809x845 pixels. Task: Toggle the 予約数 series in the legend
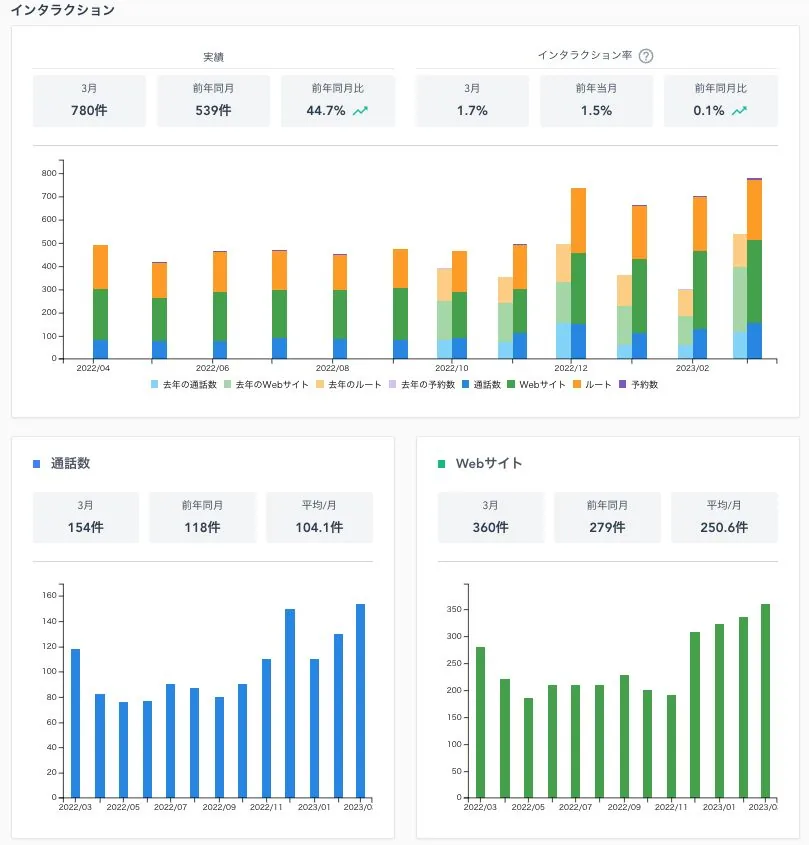pyautogui.click(x=638, y=384)
